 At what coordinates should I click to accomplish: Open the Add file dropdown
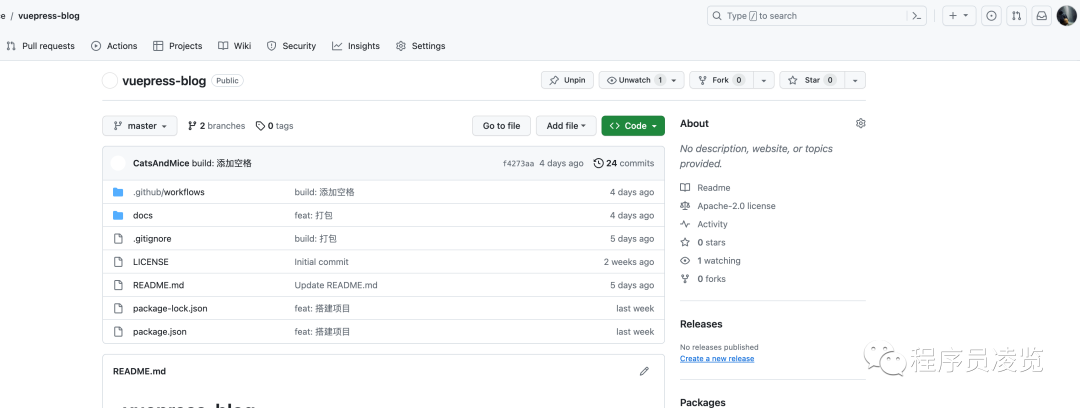(x=565, y=126)
